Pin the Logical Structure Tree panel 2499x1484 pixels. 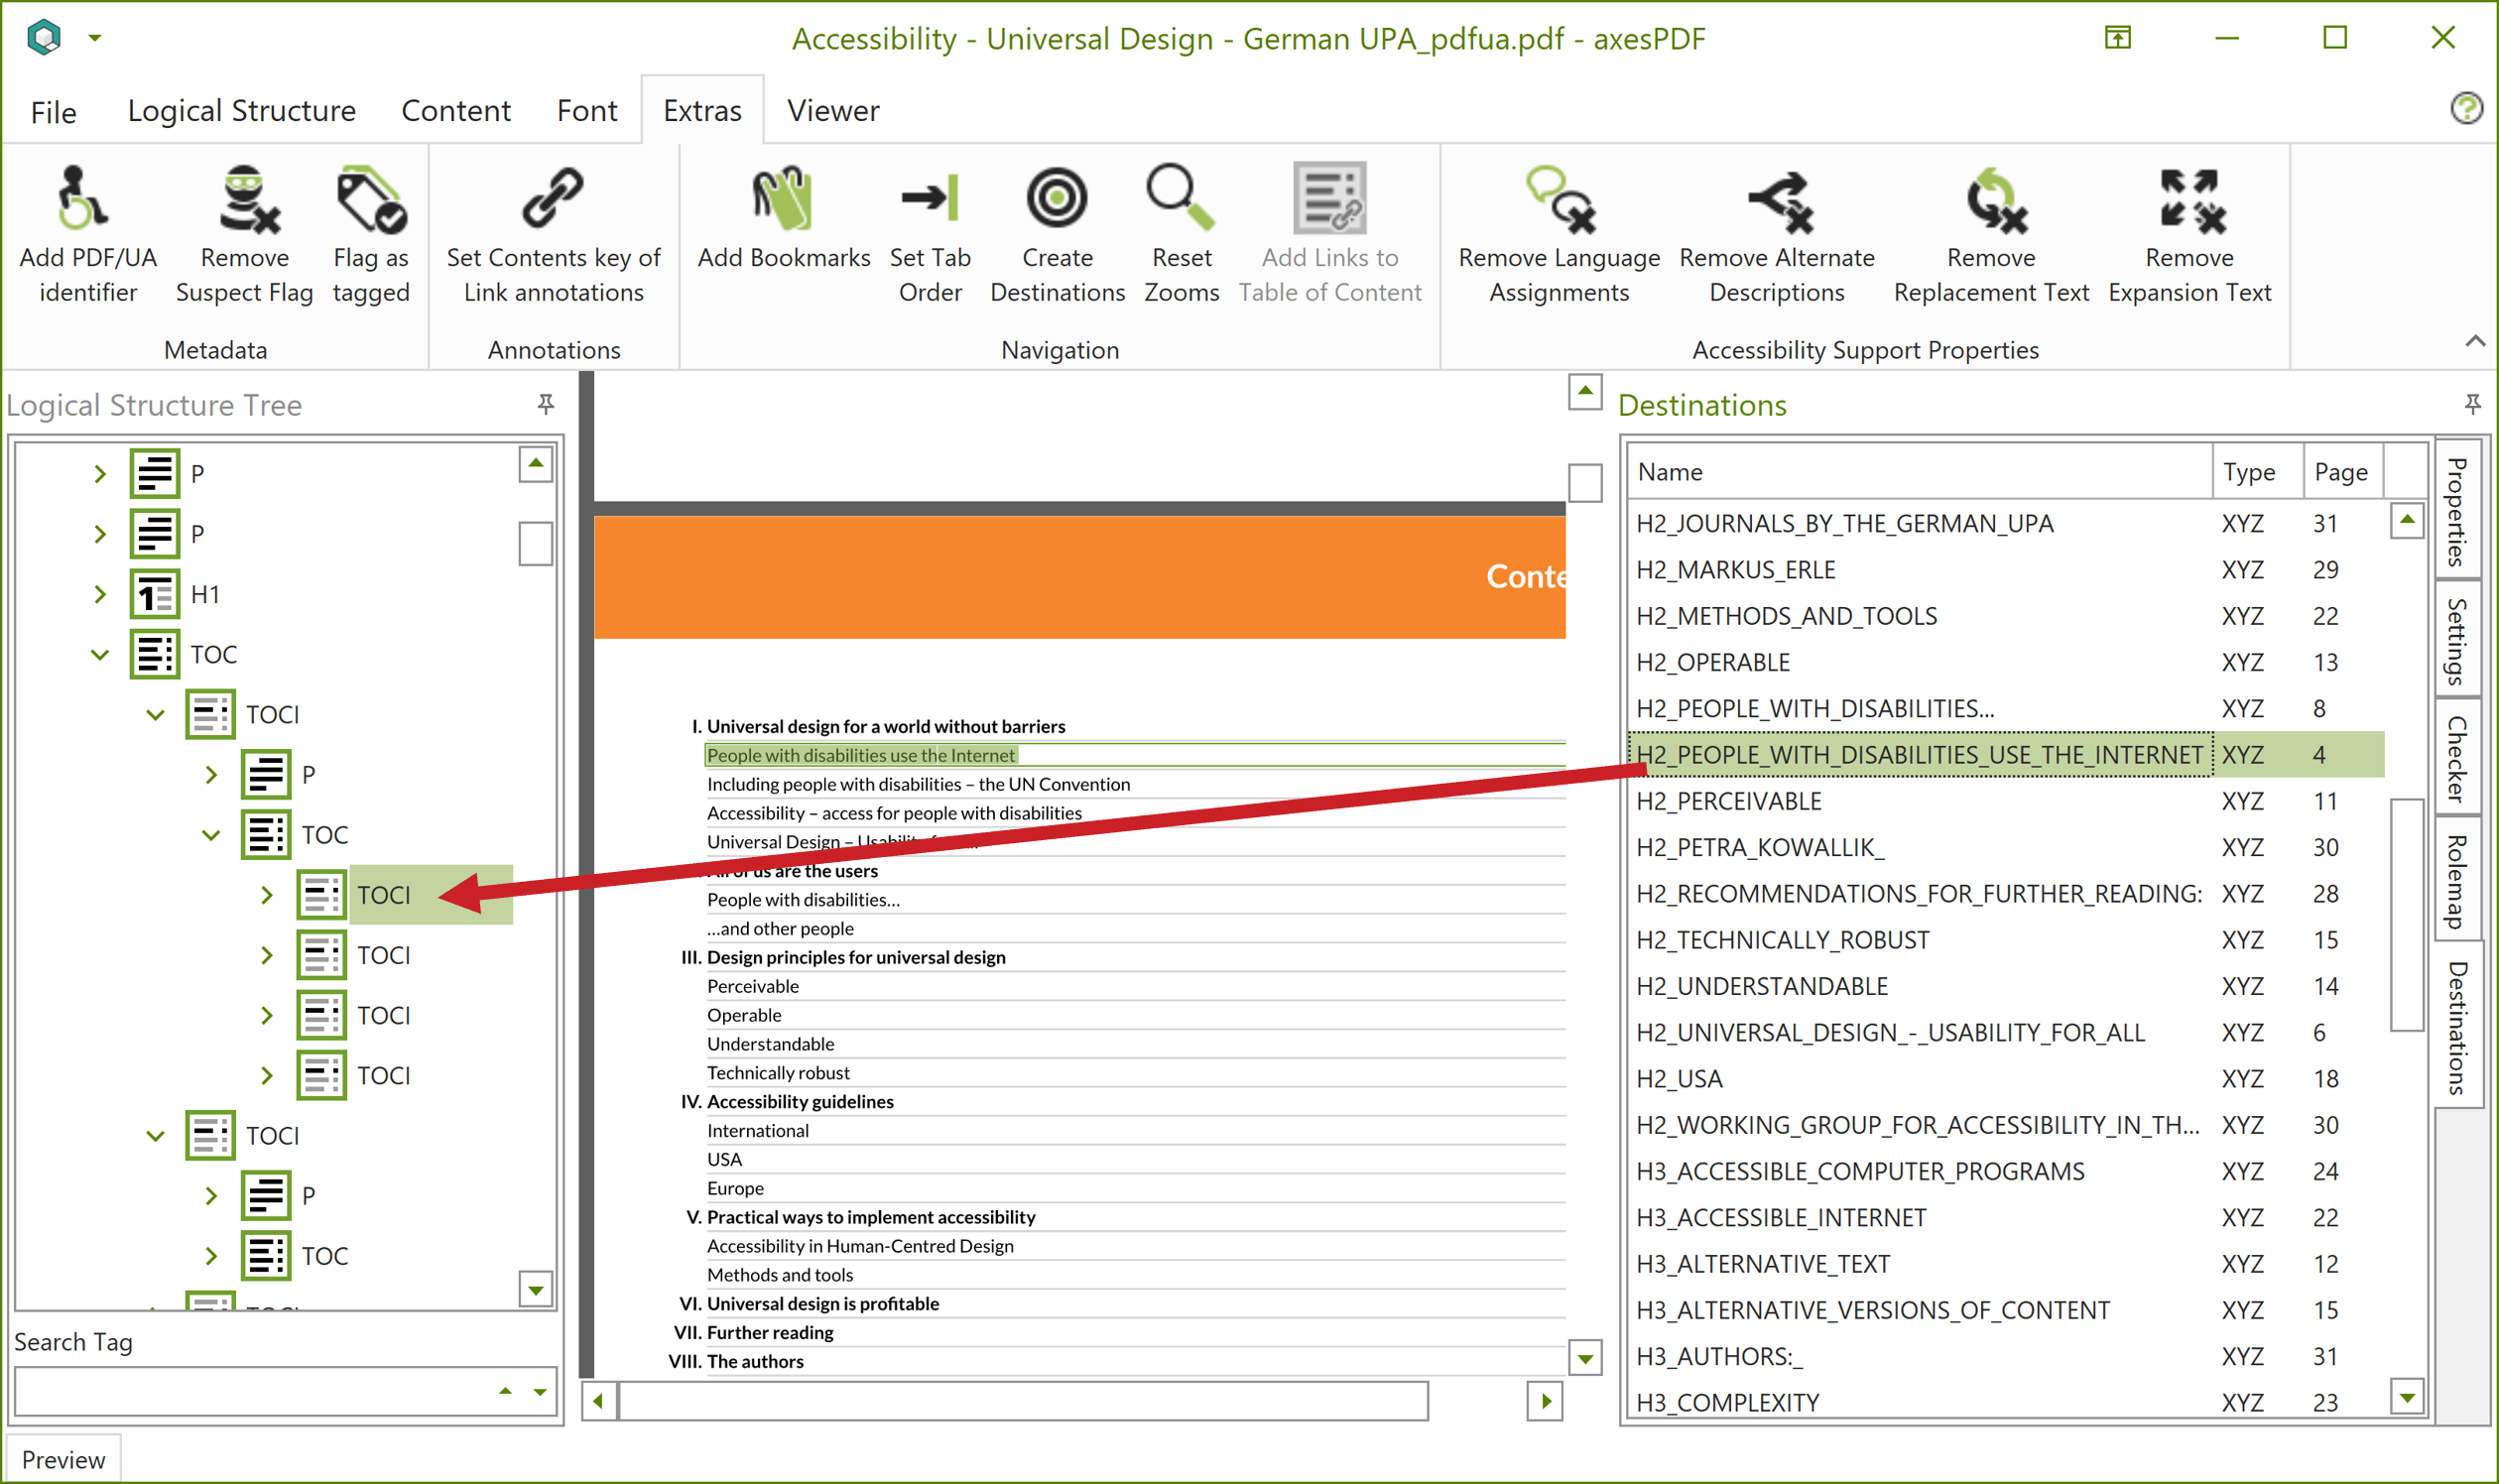coord(545,404)
